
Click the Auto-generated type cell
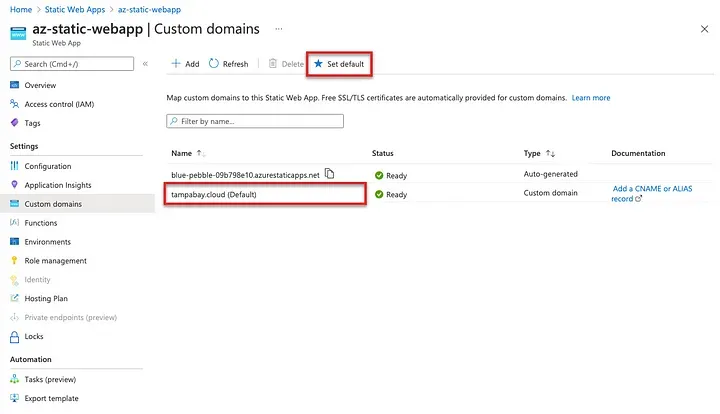point(551,174)
